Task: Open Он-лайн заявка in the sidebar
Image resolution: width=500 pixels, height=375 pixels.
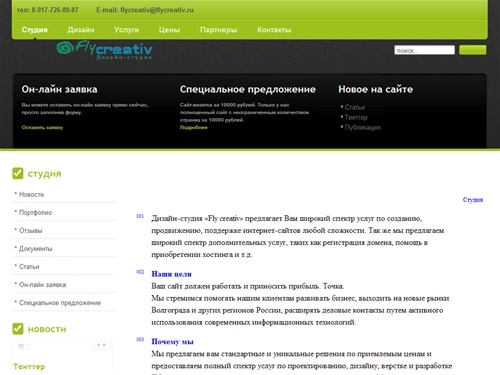Action: coord(42,285)
